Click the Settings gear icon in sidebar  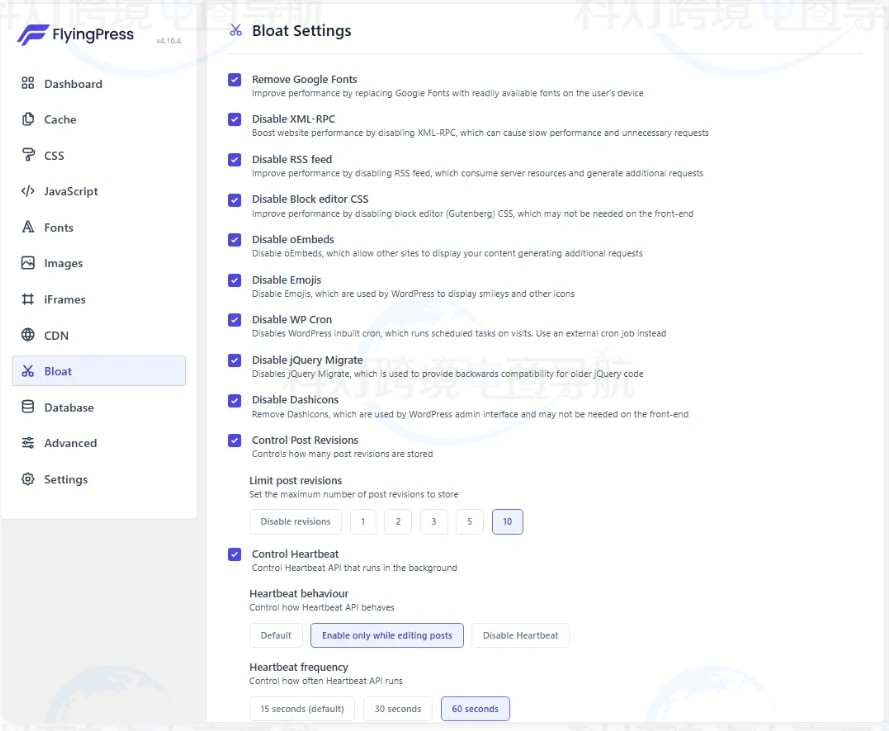[x=28, y=480]
